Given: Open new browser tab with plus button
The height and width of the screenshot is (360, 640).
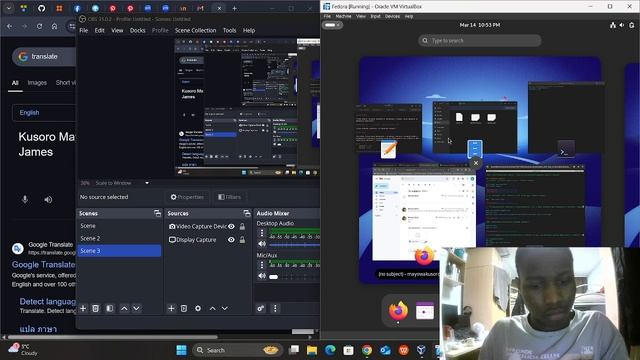Looking at the screenshot, I should pos(235,8).
